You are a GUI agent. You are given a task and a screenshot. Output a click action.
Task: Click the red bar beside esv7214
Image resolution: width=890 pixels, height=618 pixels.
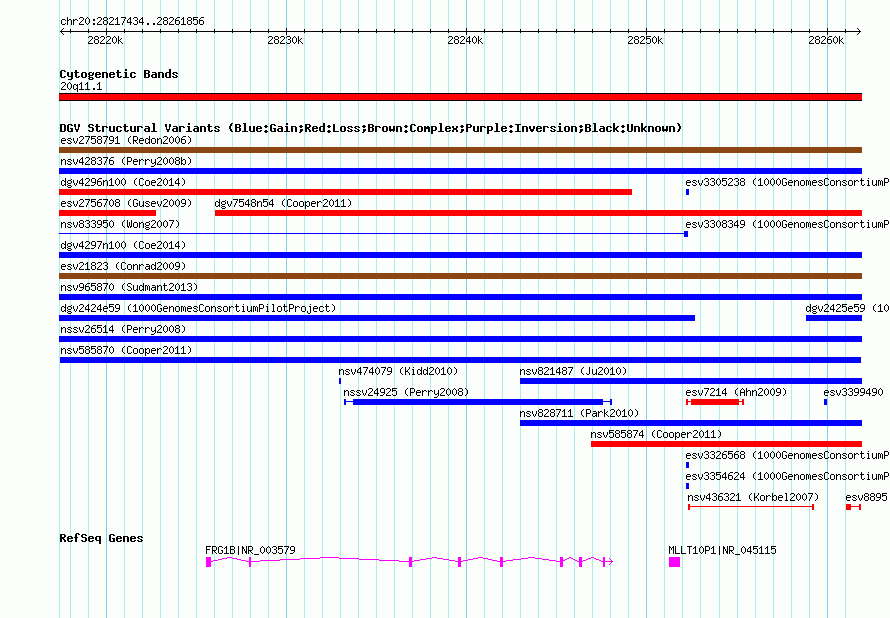pos(715,402)
